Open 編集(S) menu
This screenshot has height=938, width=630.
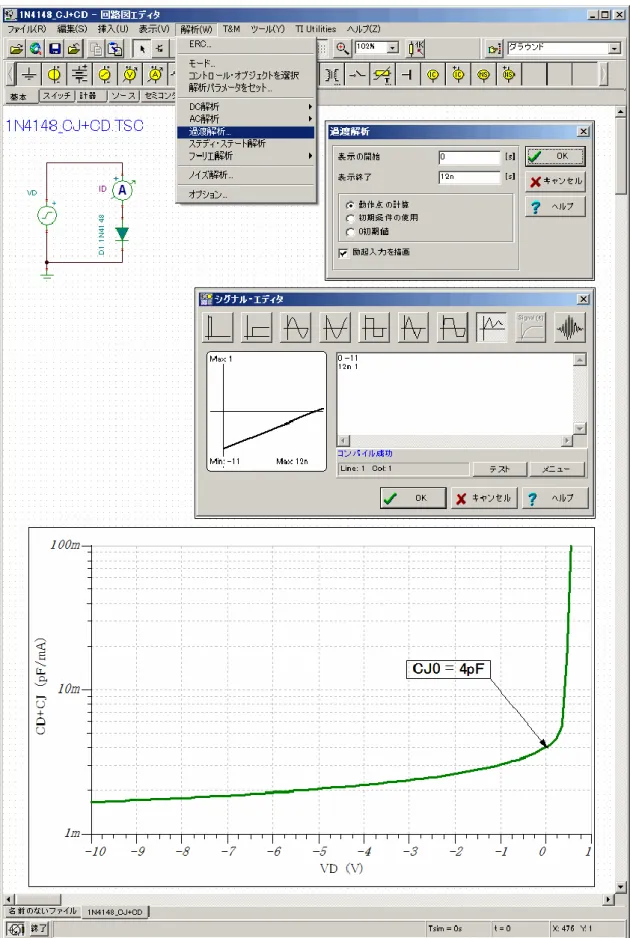click(x=72, y=29)
